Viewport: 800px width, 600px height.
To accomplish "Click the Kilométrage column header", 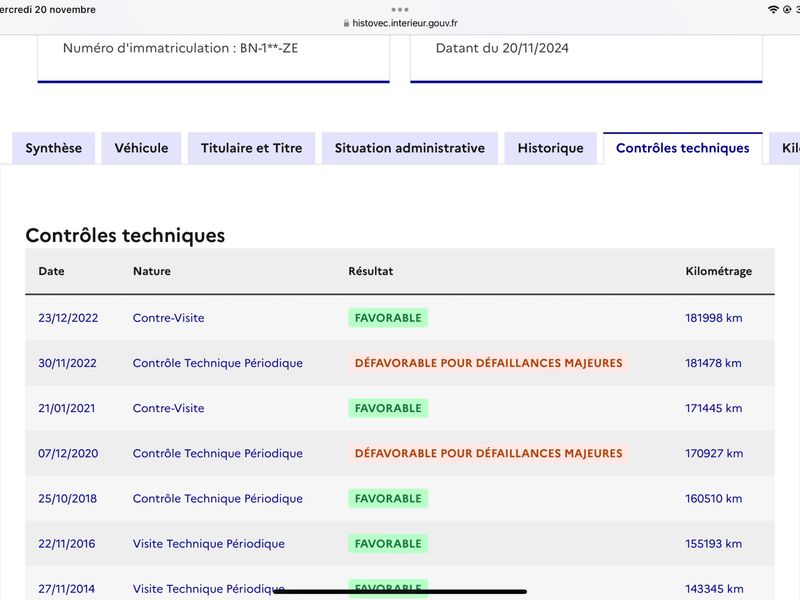I will pos(718,271).
